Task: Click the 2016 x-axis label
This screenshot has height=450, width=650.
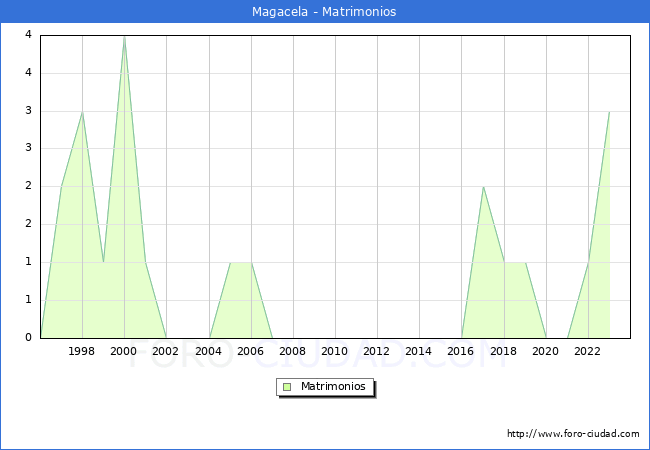Action: point(461,351)
